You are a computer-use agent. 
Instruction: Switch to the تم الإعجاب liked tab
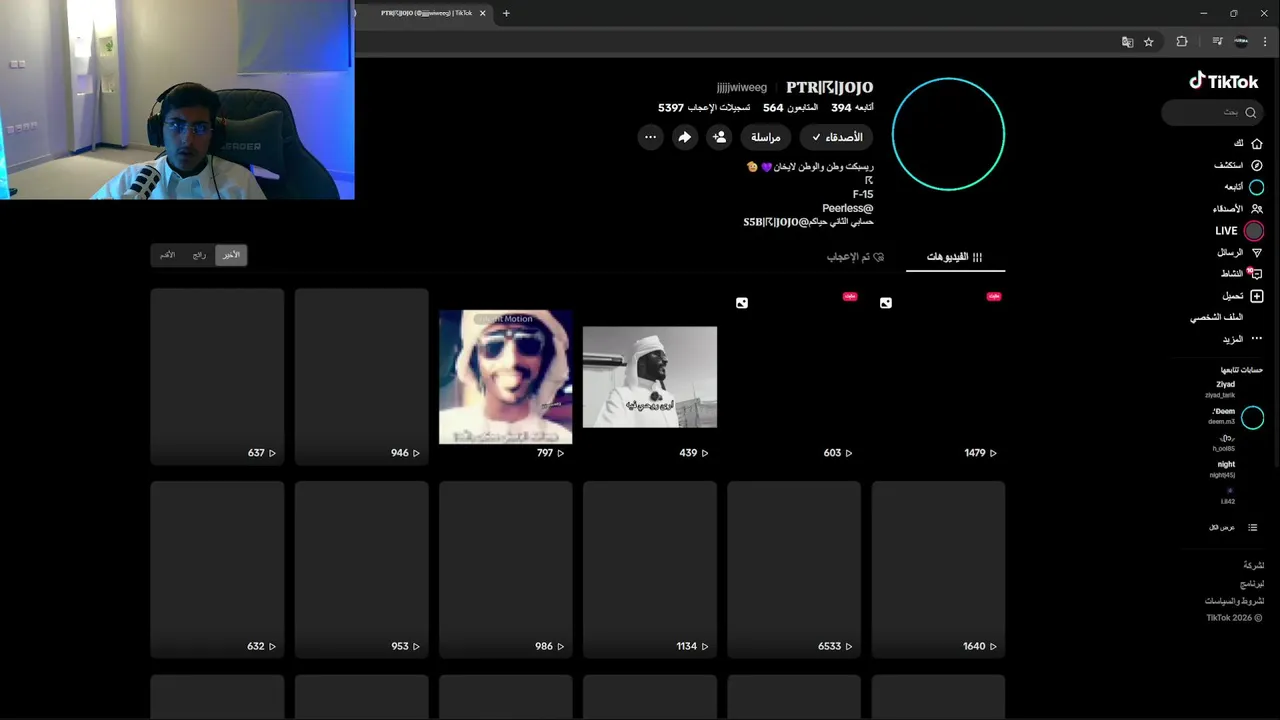click(x=855, y=257)
